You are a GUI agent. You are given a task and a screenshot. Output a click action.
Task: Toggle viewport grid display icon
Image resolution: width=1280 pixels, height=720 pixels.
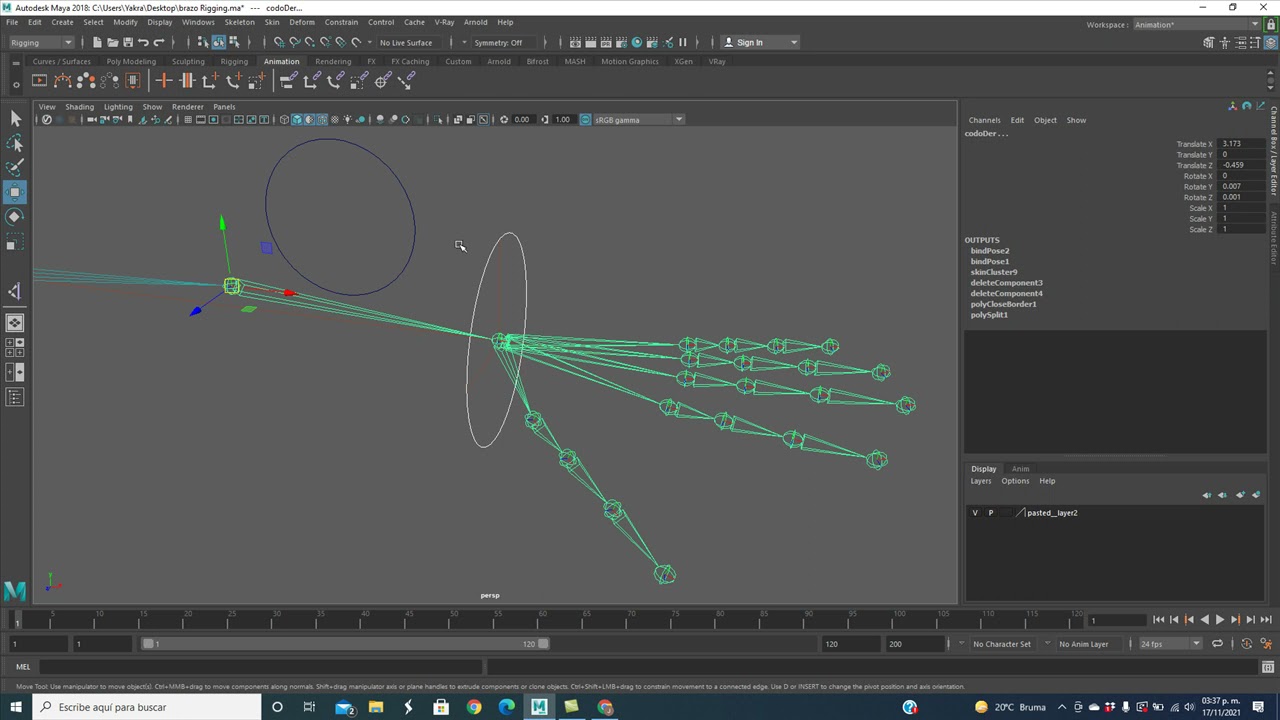[x=187, y=120]
